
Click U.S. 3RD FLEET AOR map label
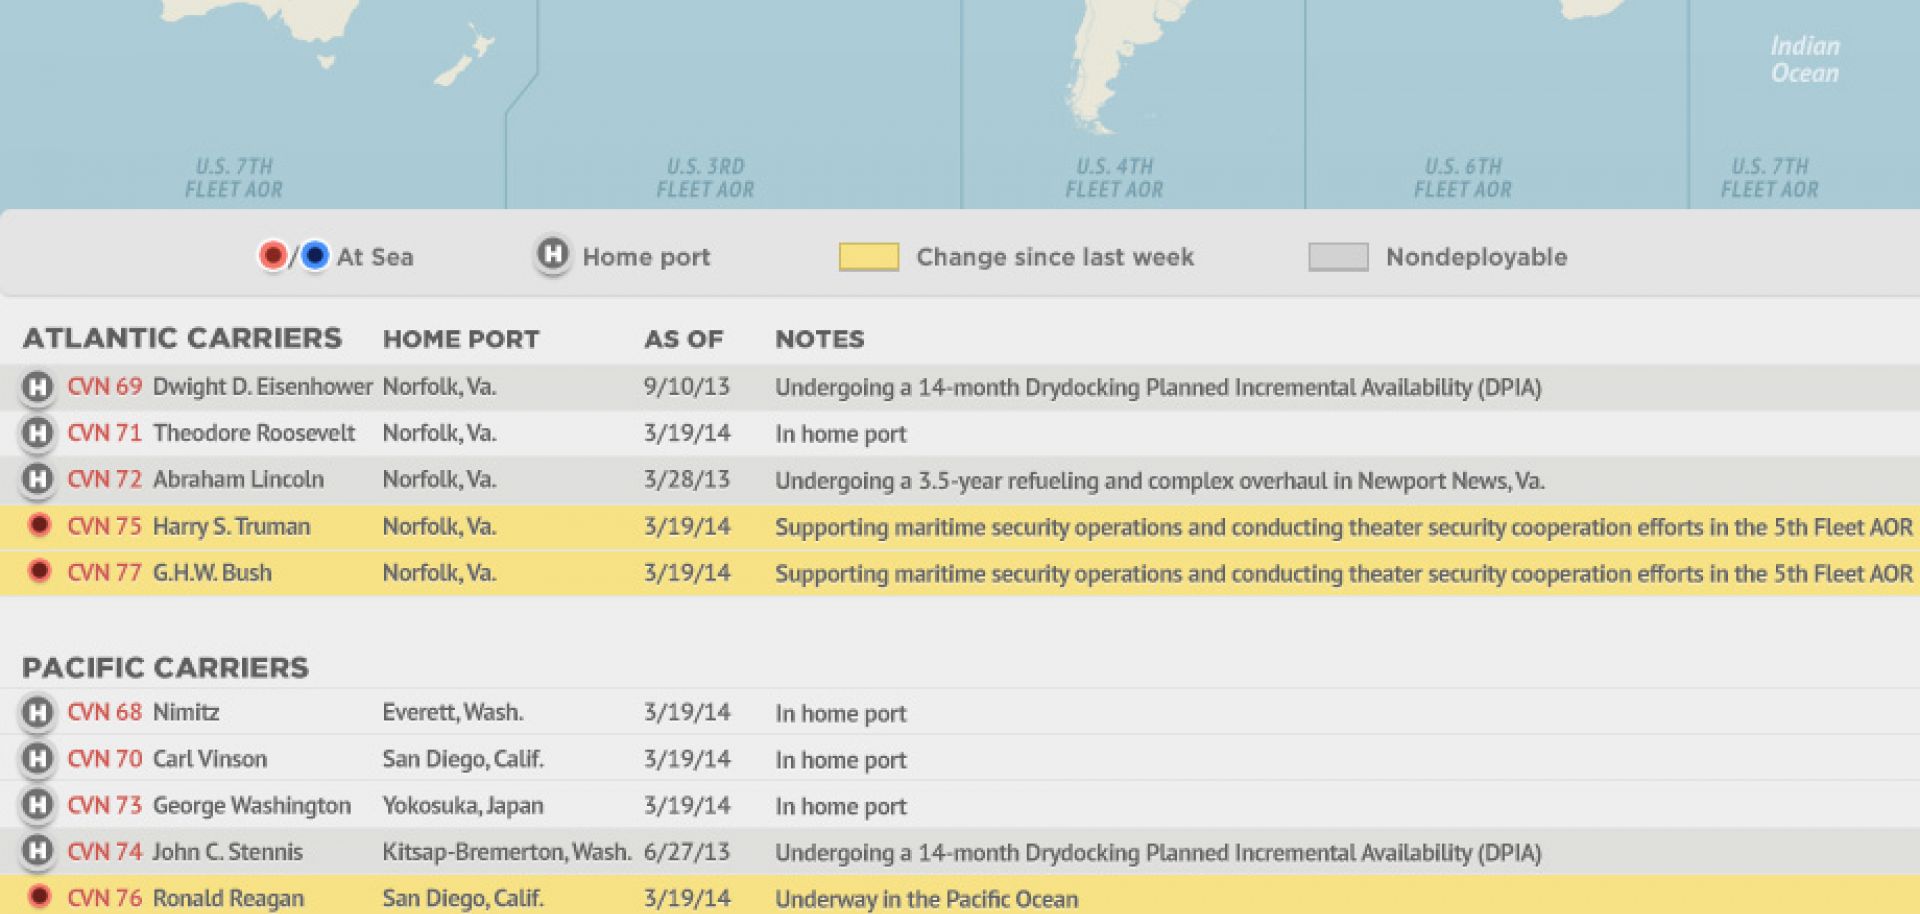tap(705, 178)
